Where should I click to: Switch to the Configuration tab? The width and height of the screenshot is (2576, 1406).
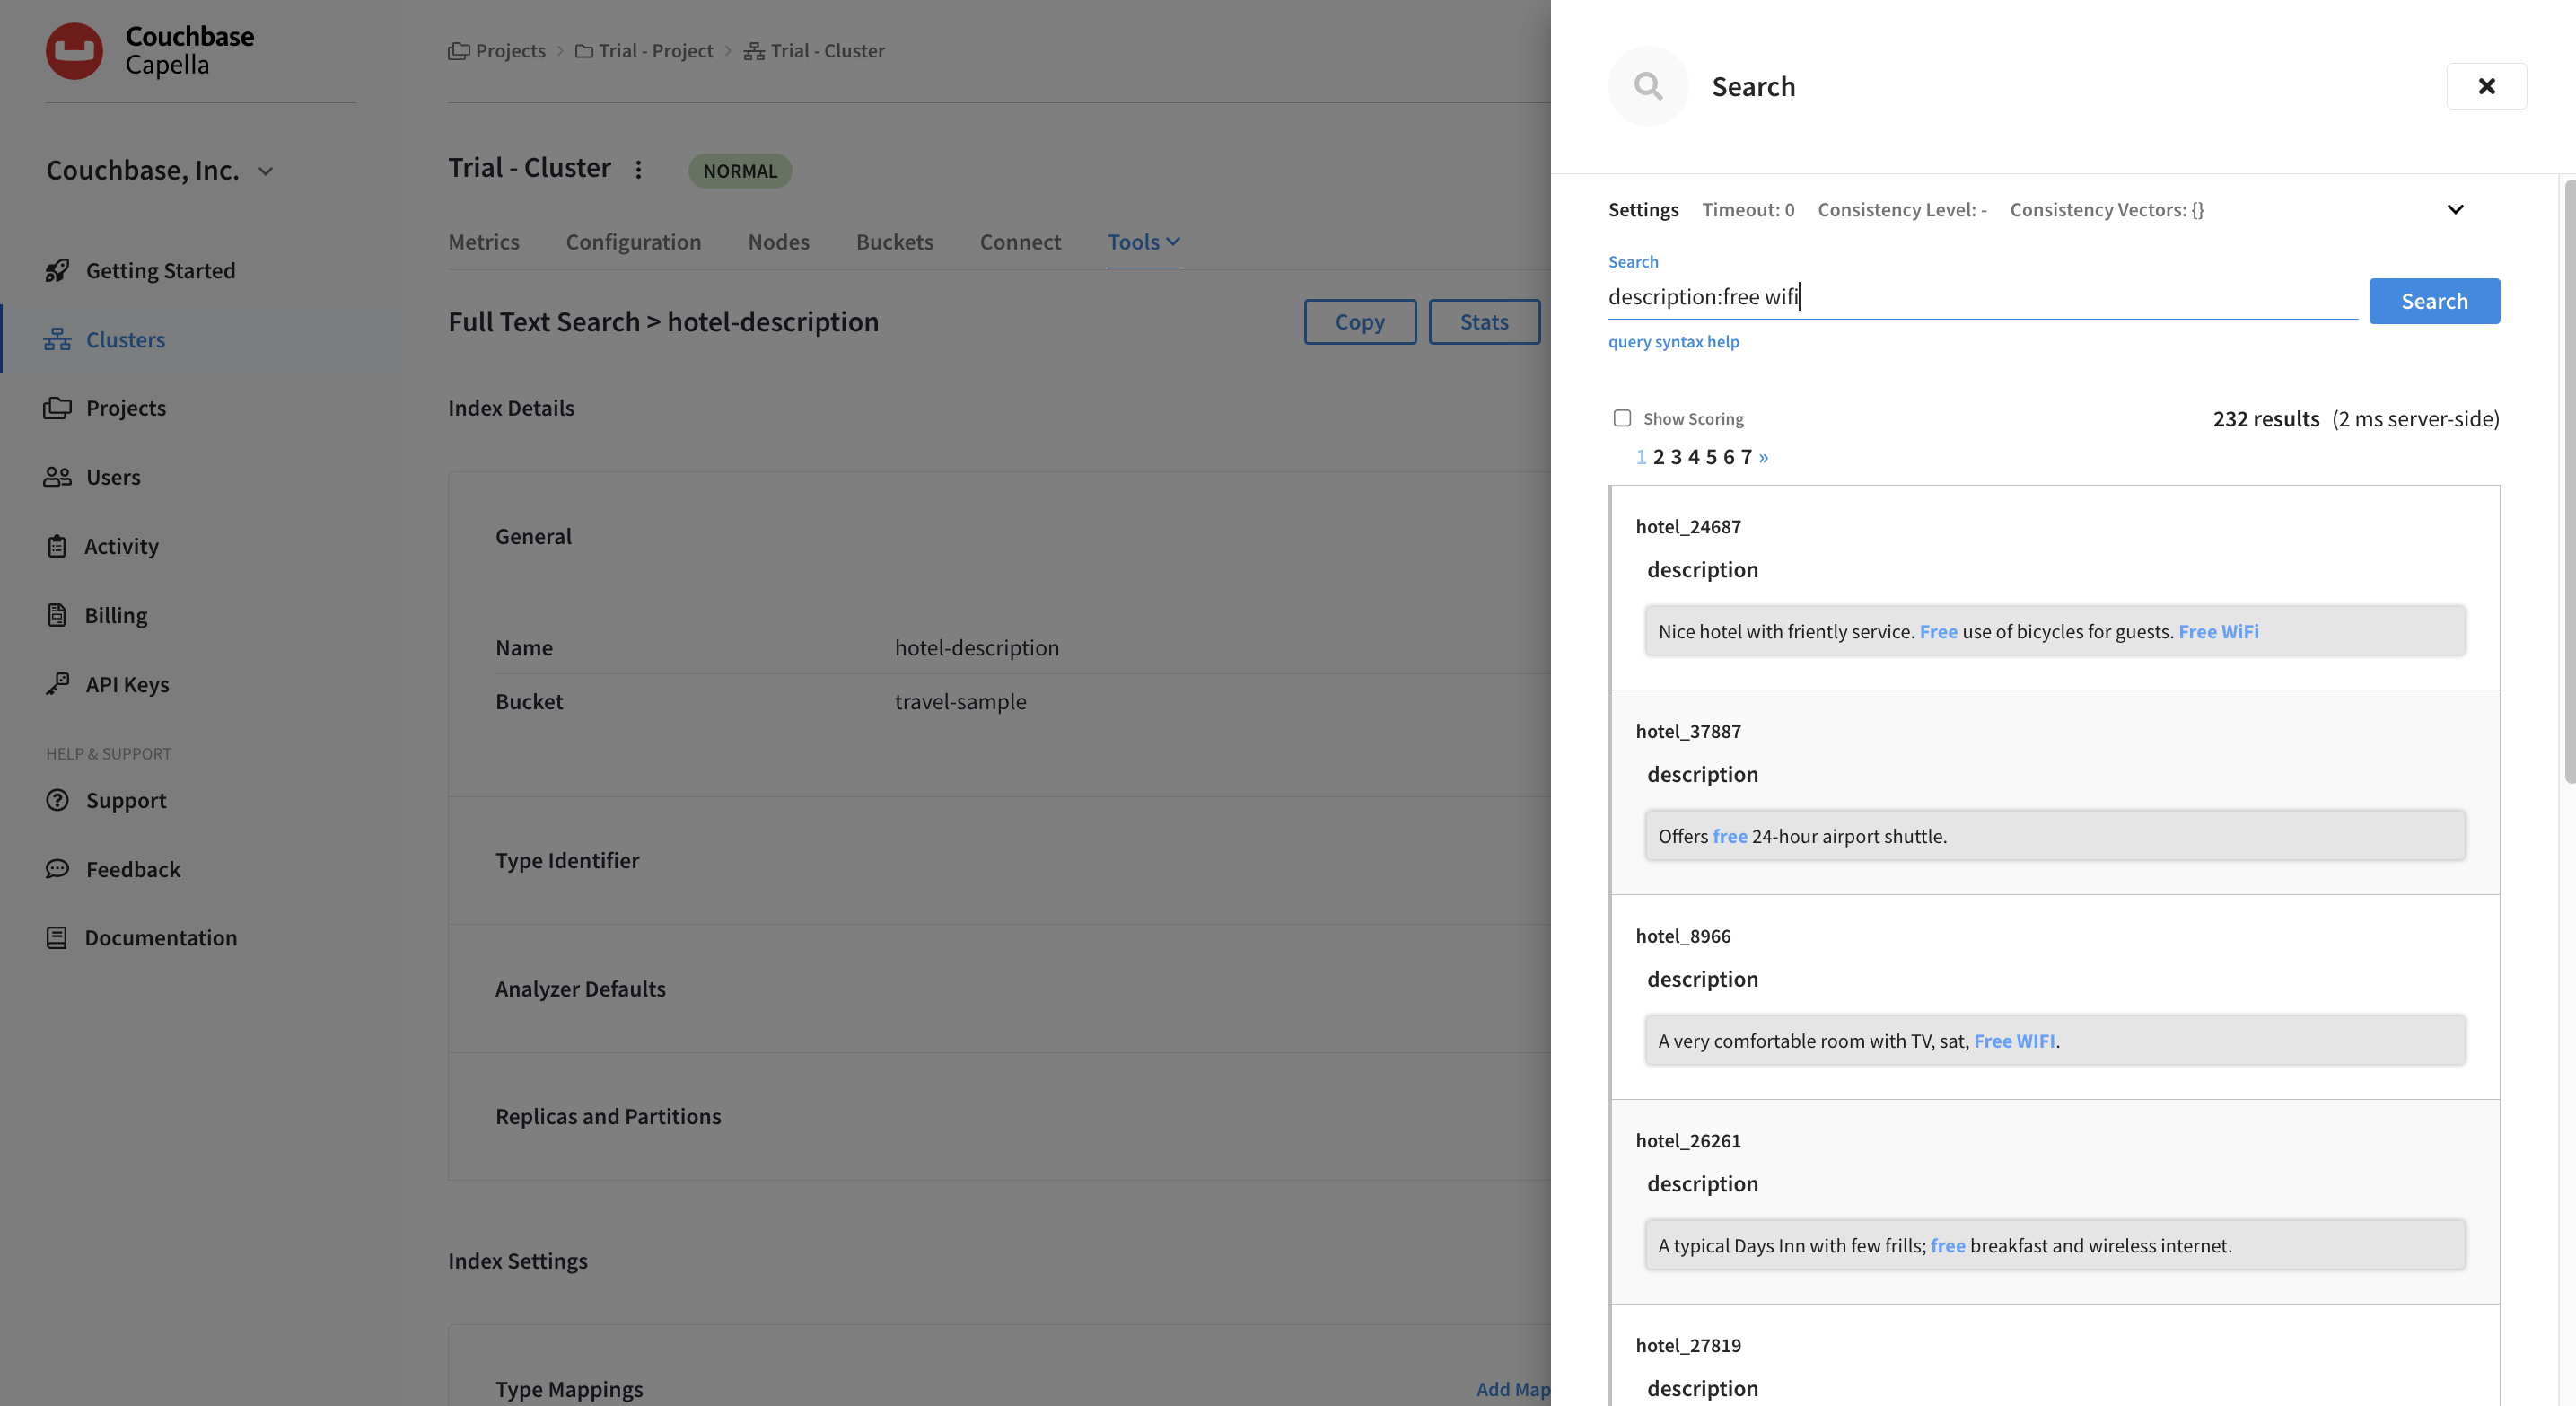tap(633, 242)
